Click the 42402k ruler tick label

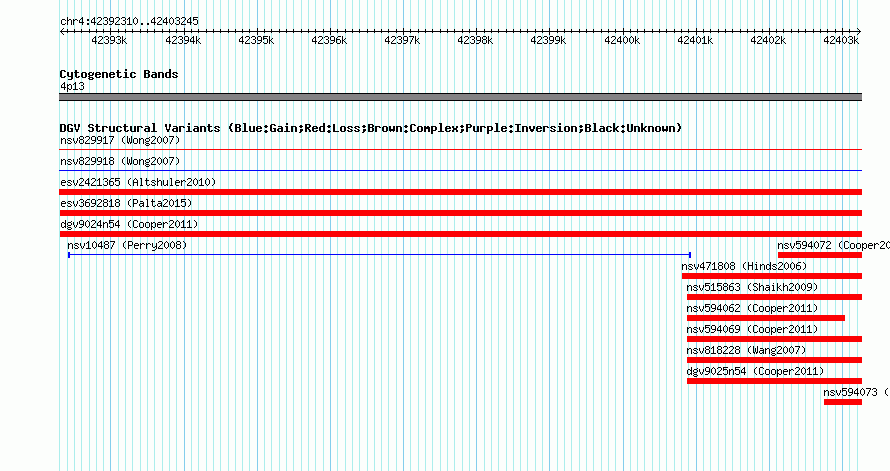768,41
